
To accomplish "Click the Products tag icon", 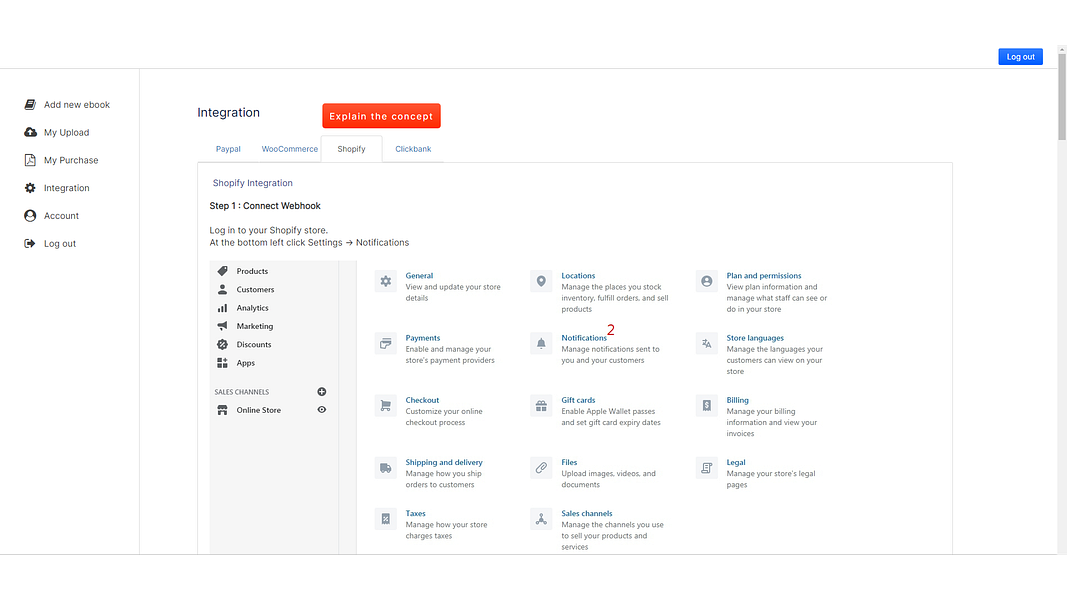I will 223,271.
